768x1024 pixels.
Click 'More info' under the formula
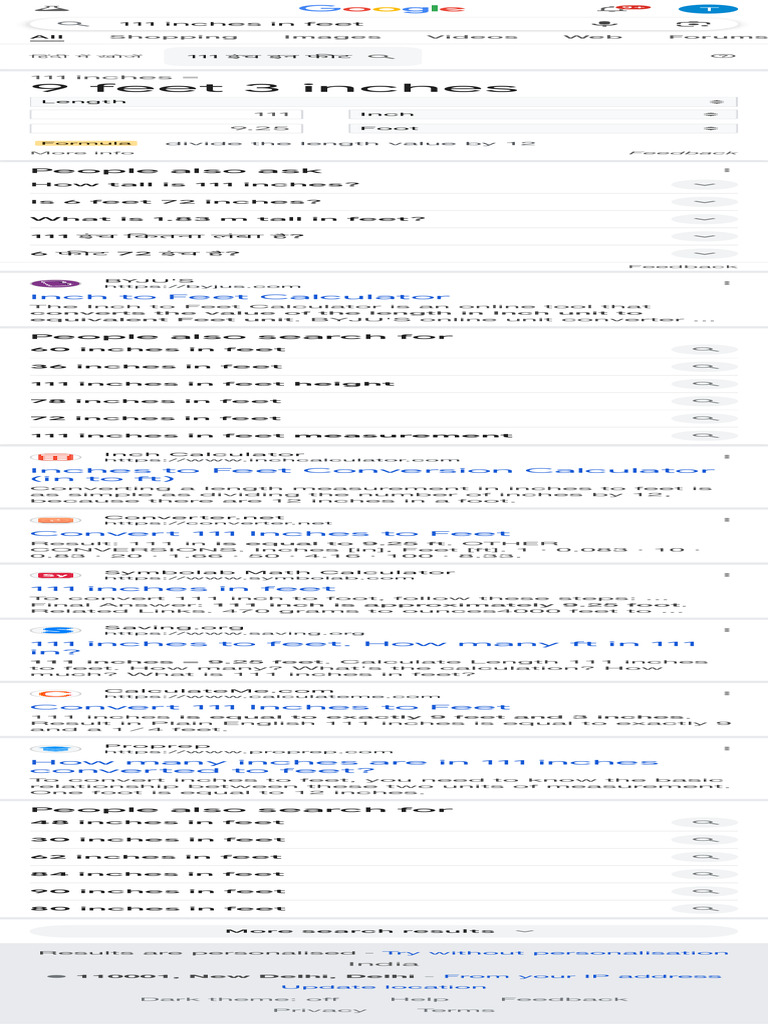coord(82,153)
